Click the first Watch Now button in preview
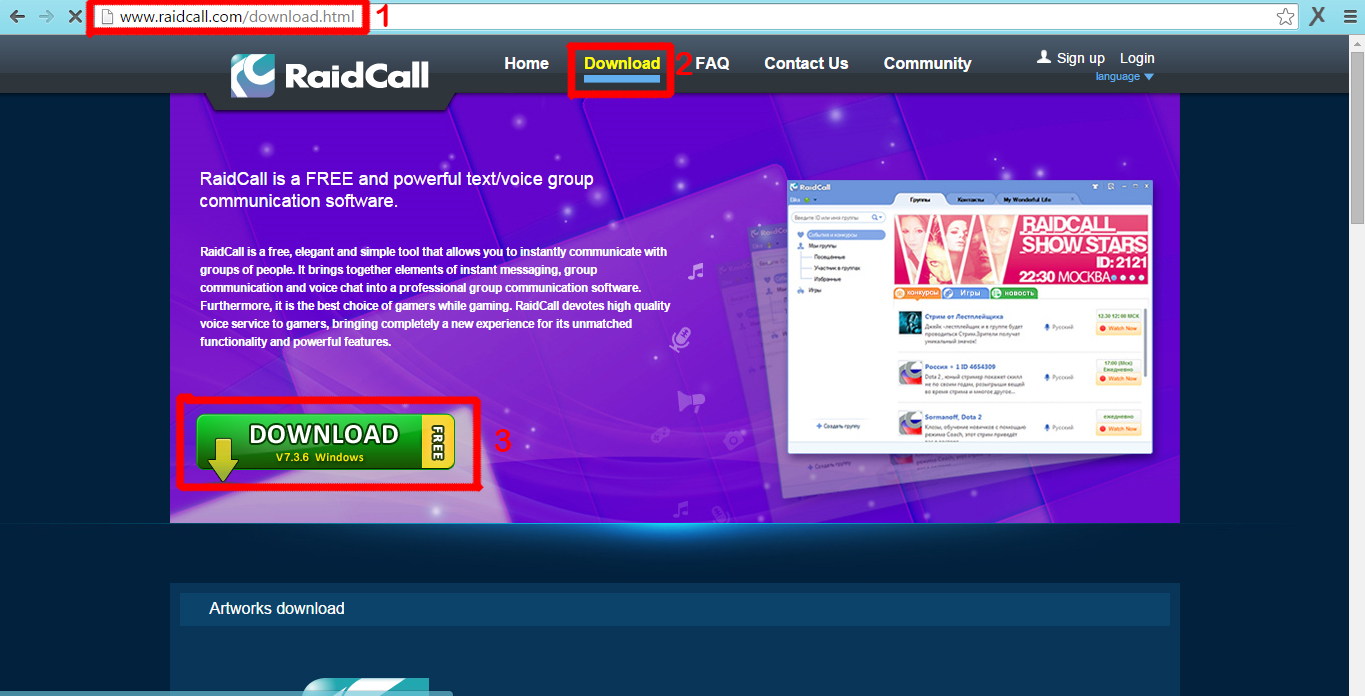1365x696 pixels. pos(1118,328)
